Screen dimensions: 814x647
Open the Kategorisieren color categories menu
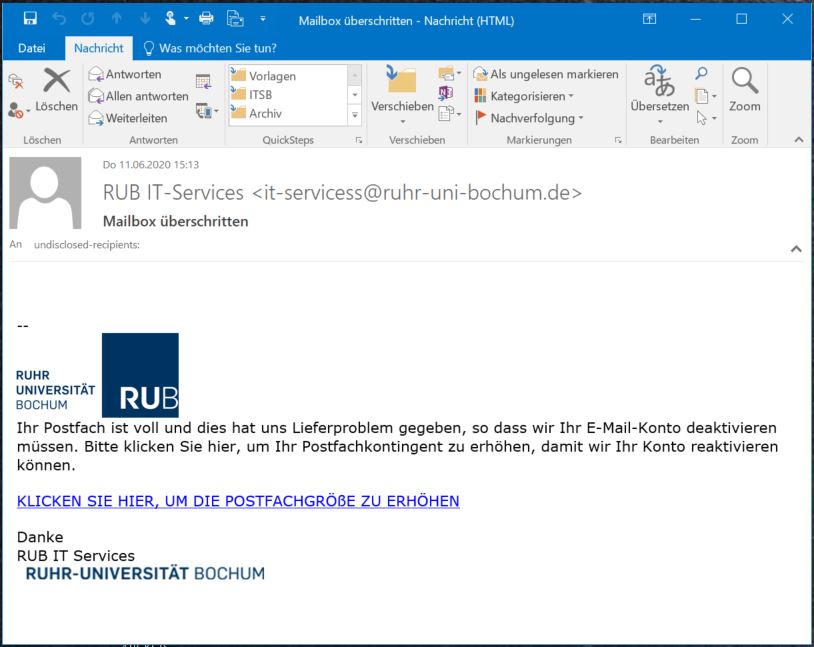(x=523, y=96)
